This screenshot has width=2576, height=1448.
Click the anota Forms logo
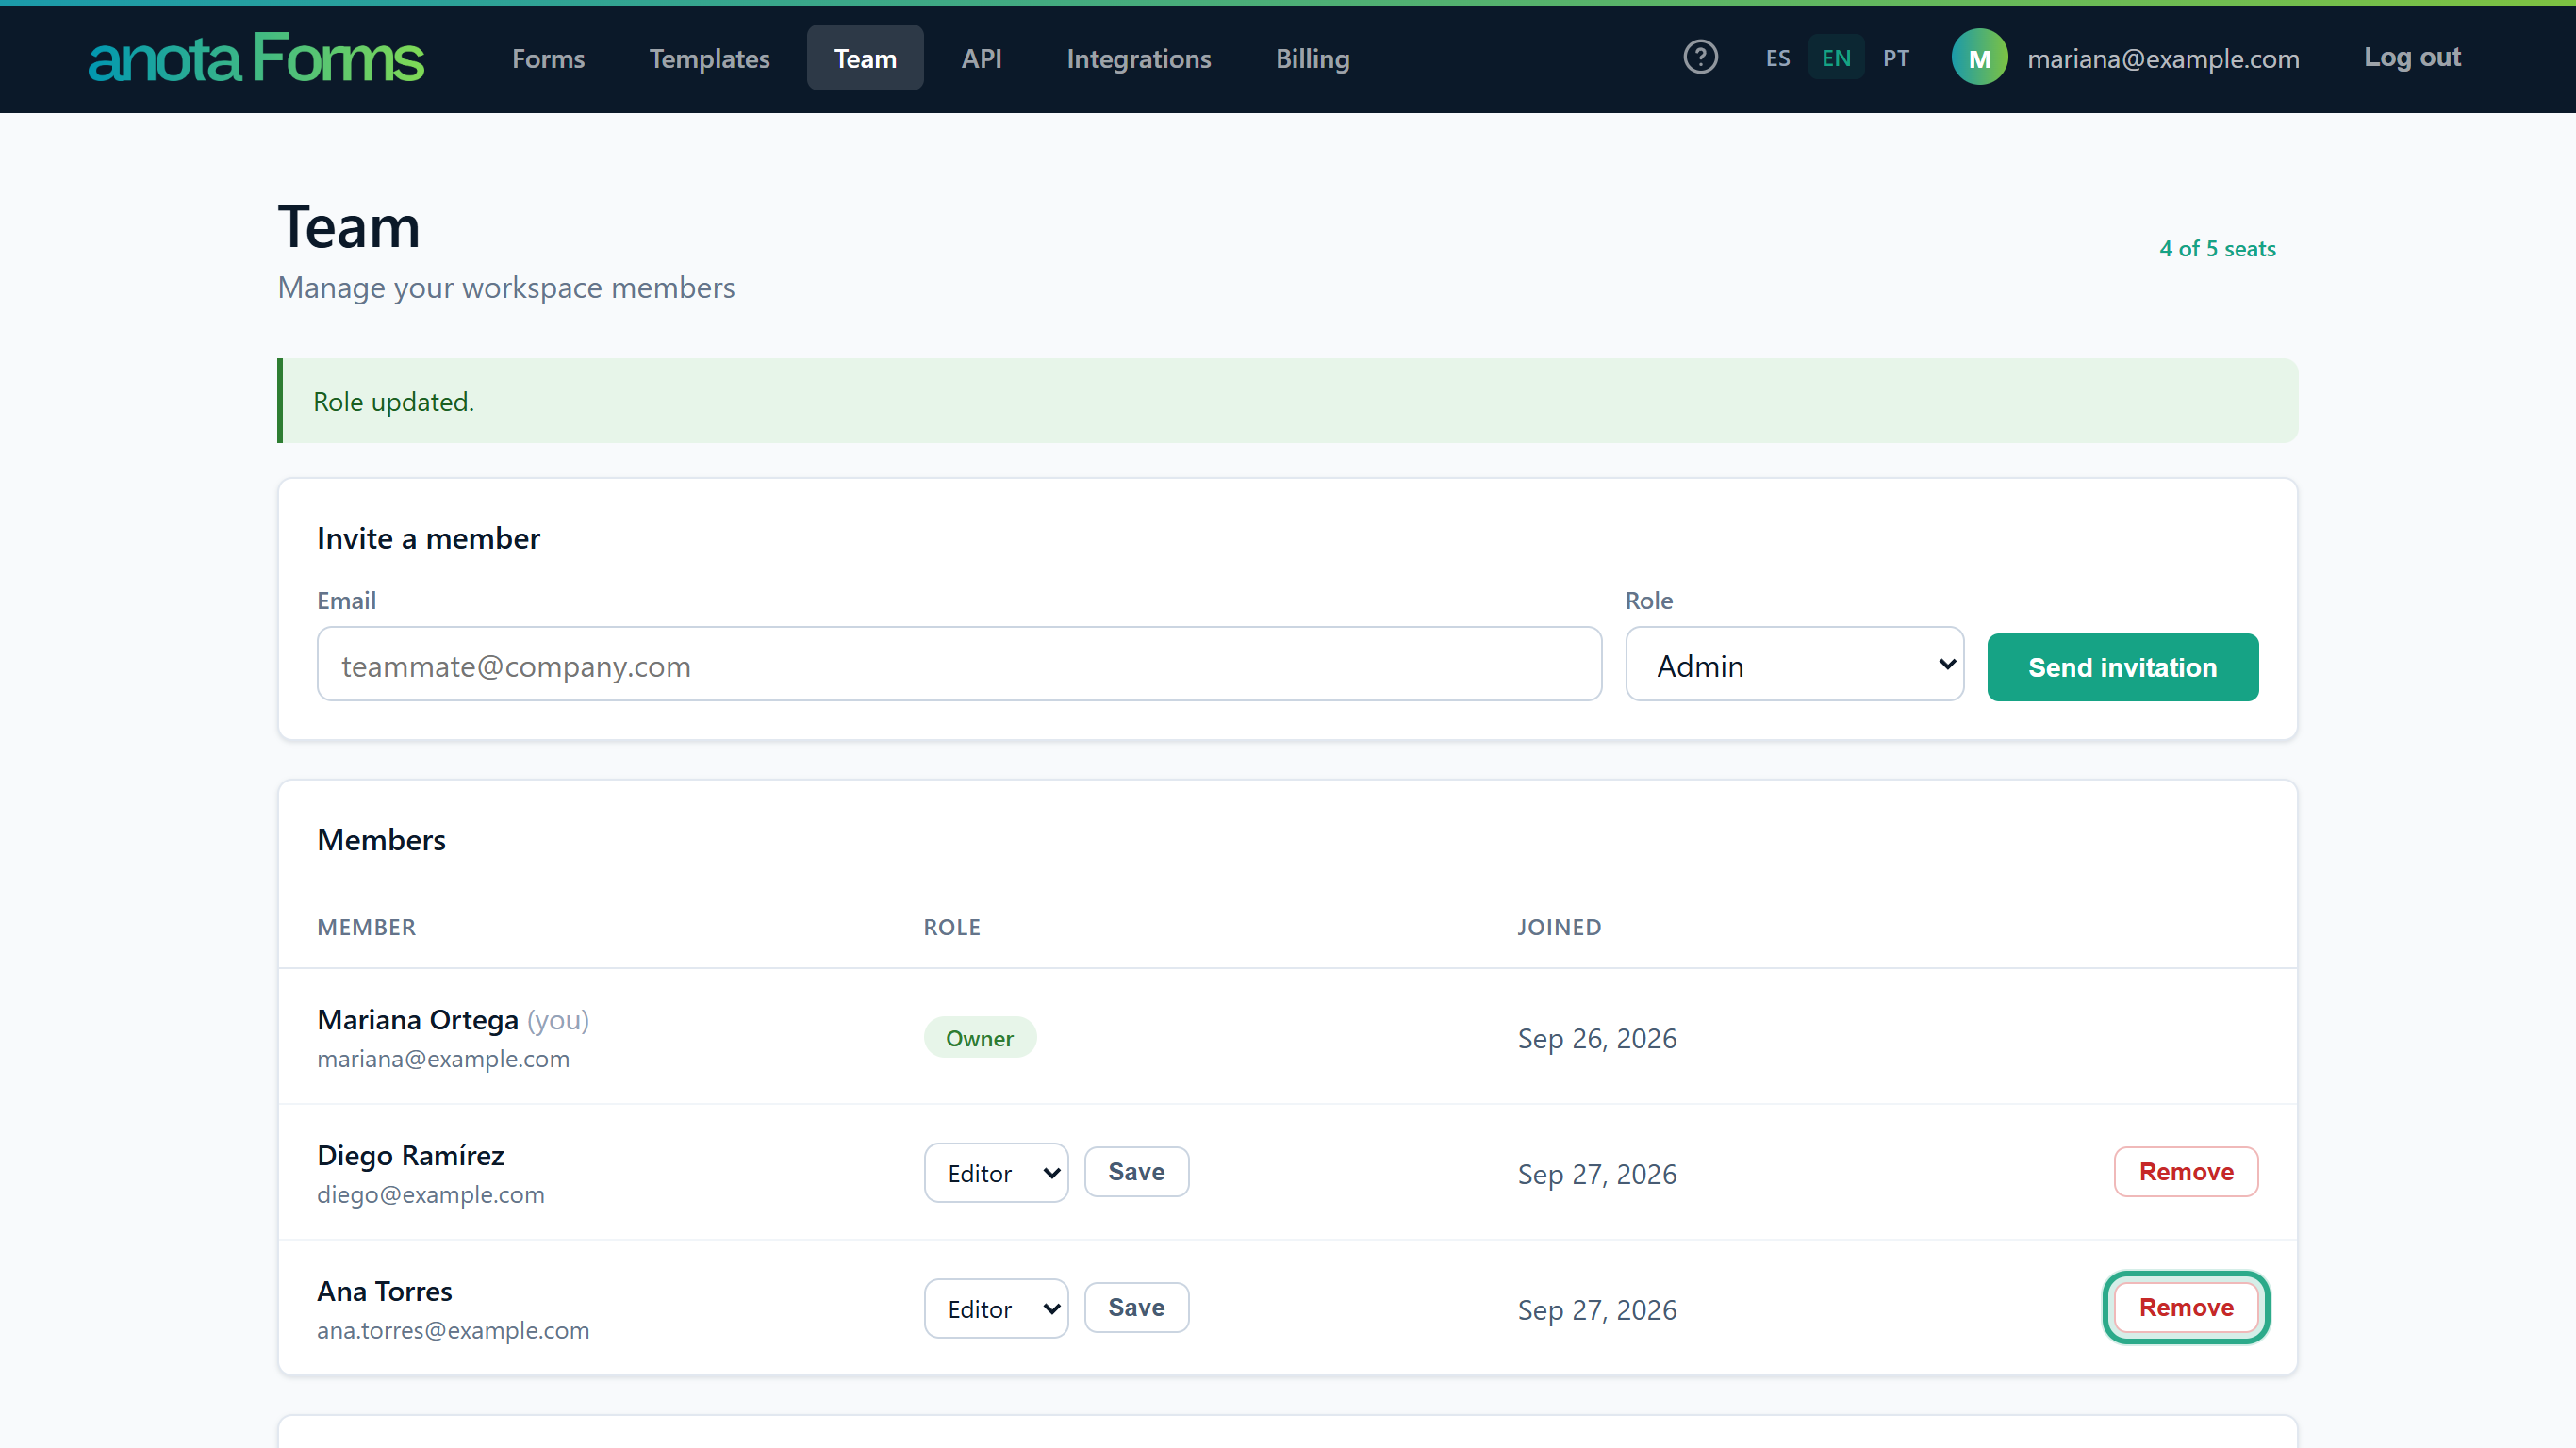coord(256,58)
